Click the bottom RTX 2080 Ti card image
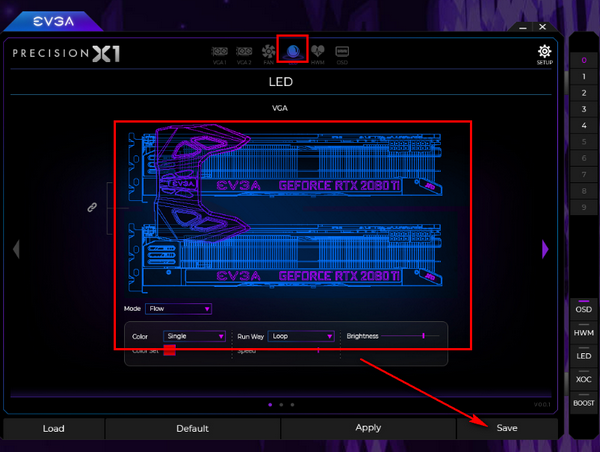Image resolution: width=600 pixels, height=452 pixels. point(285,259)
